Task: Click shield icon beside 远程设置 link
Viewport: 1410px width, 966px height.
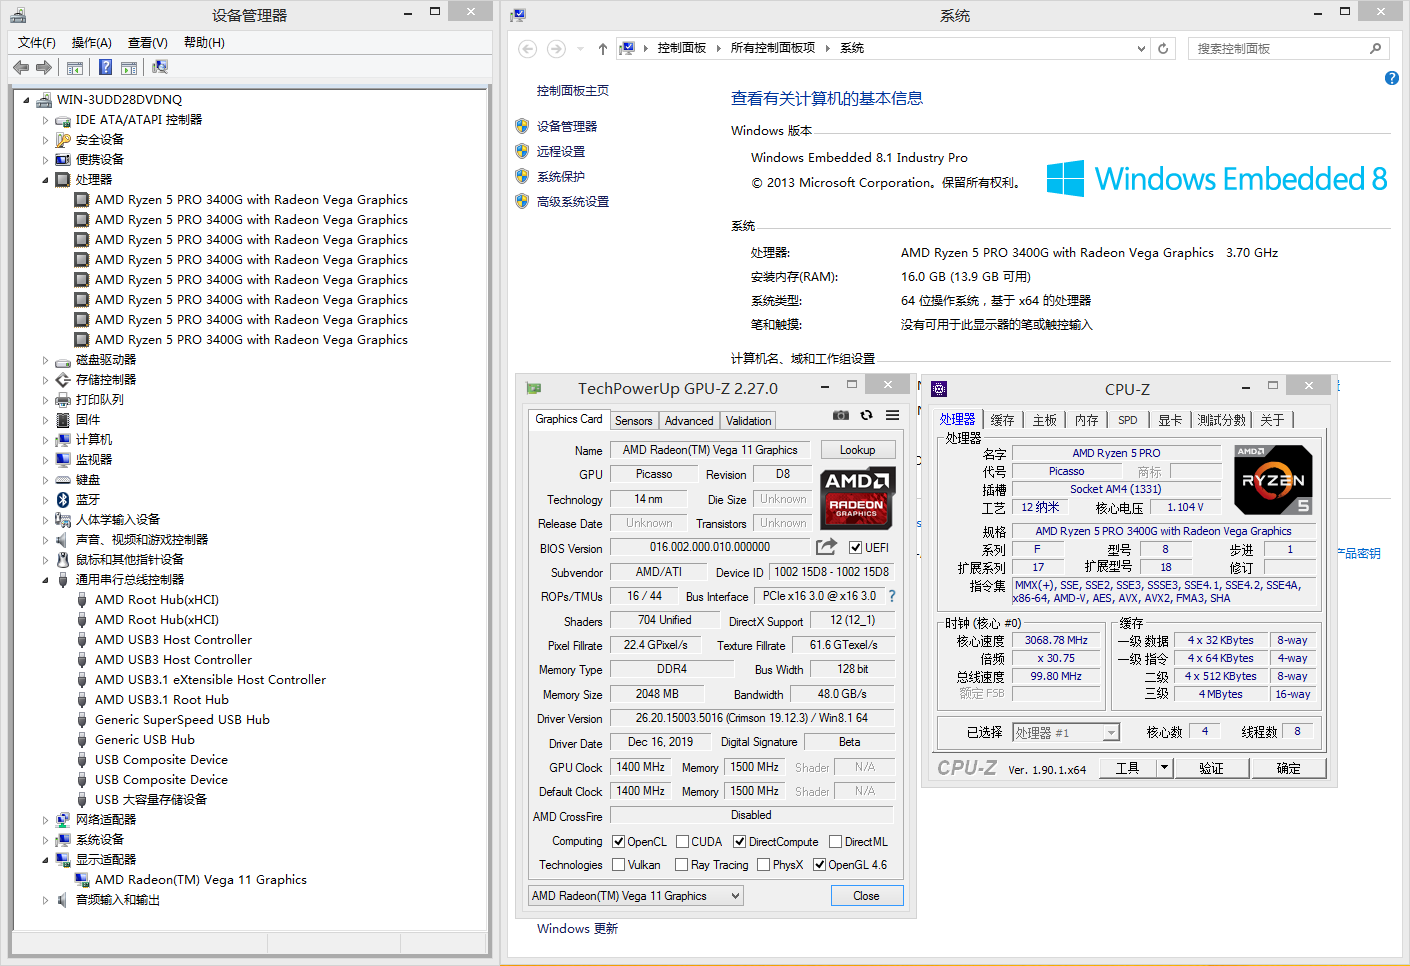Action: 522,151
